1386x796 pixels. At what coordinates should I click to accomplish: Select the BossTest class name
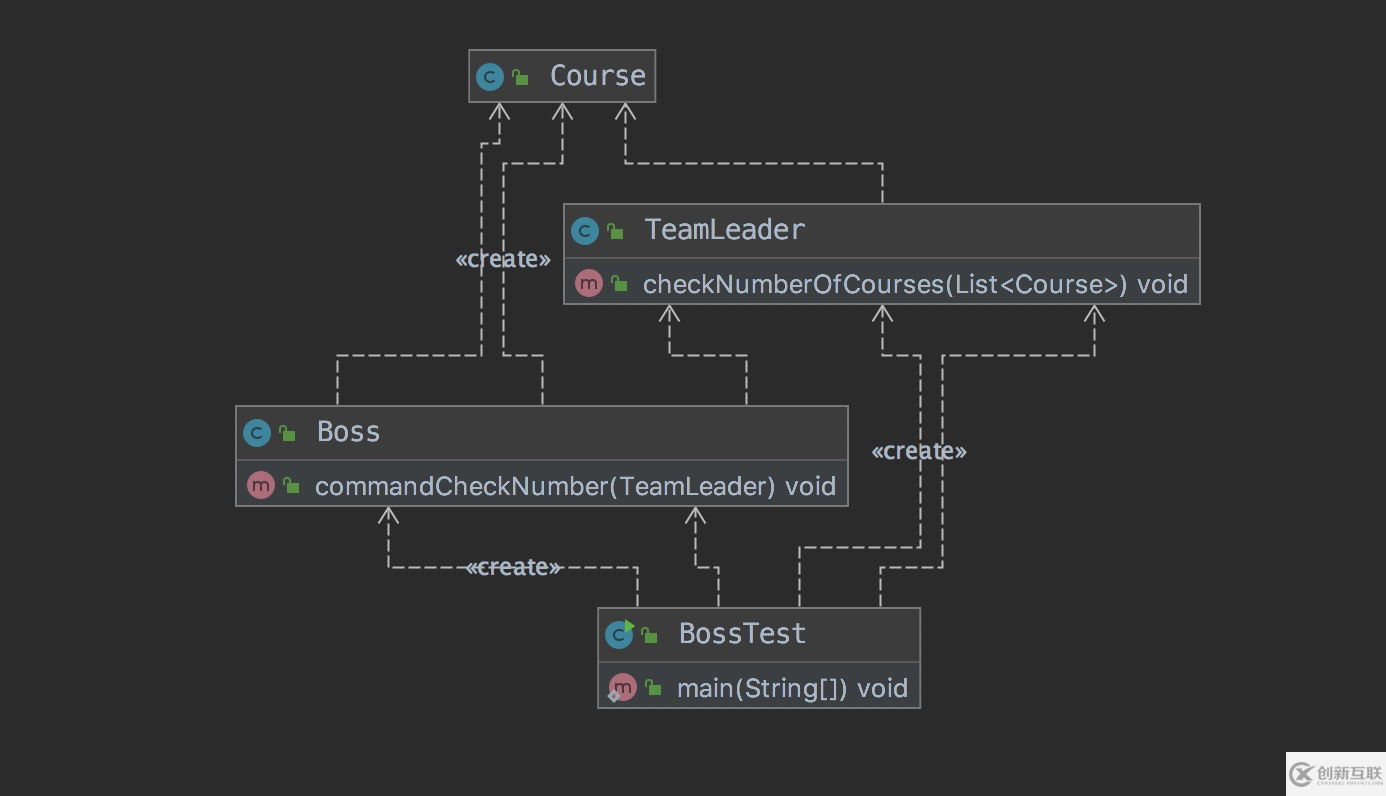[742, 634]
